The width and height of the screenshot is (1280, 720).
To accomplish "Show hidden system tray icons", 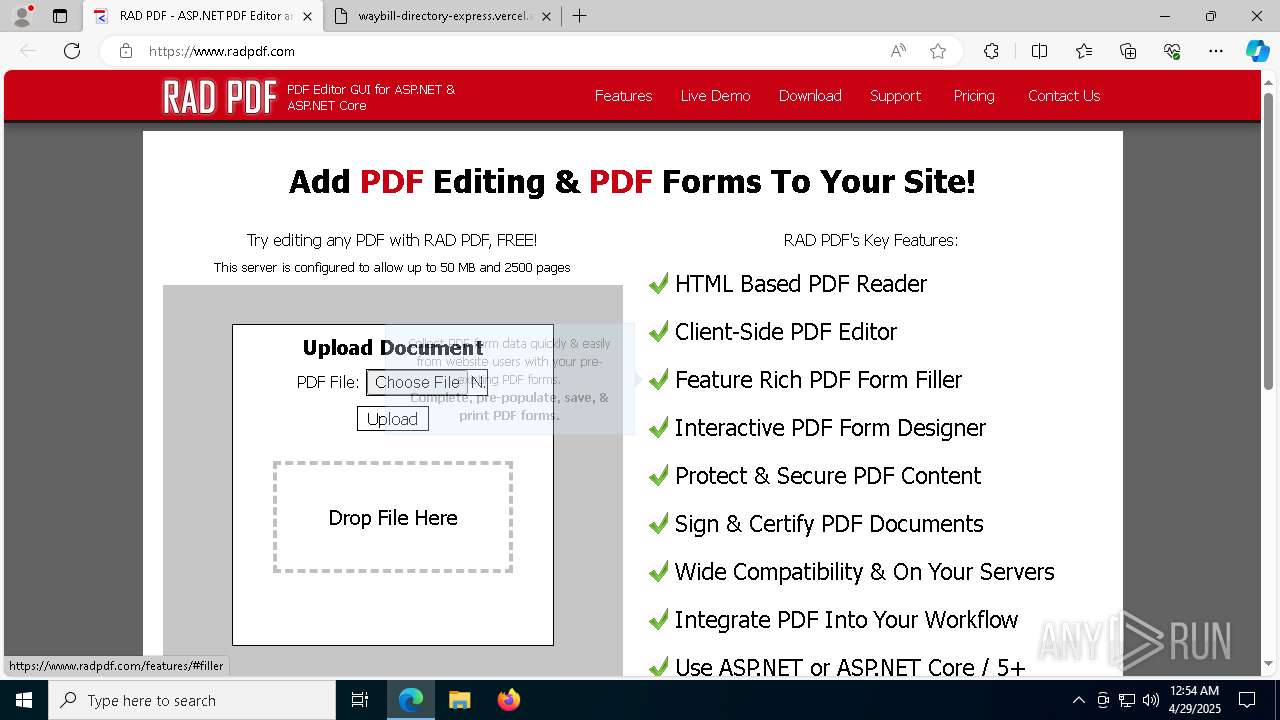I will [1078, 700].
